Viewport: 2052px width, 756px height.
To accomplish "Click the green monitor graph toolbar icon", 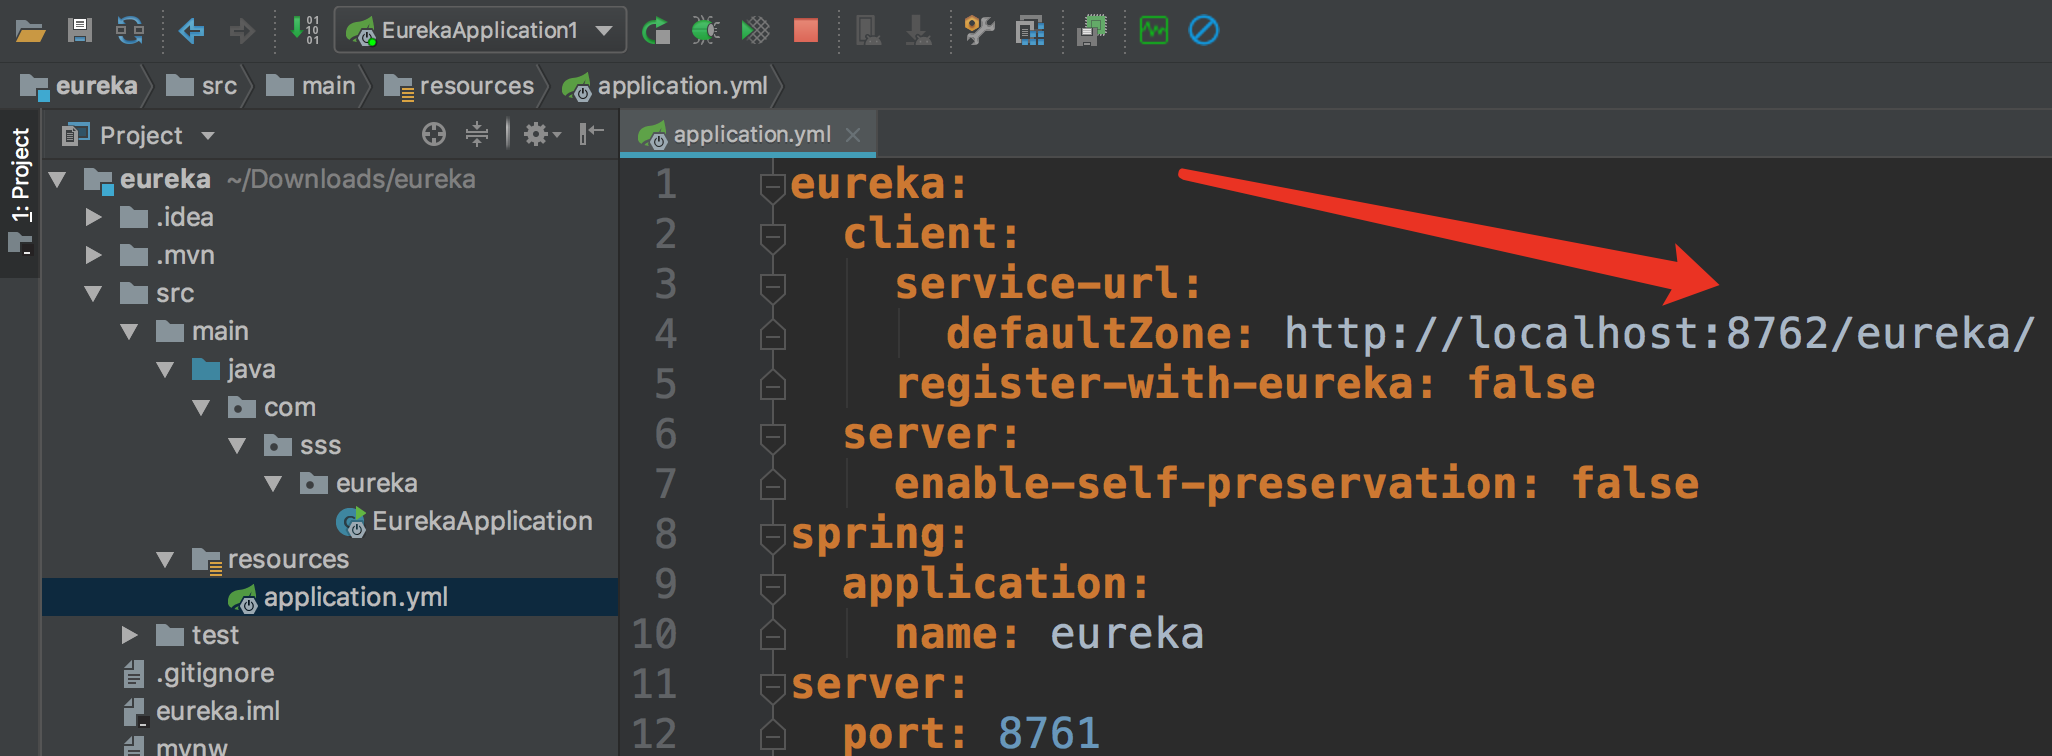I will tap(1154, 31).
